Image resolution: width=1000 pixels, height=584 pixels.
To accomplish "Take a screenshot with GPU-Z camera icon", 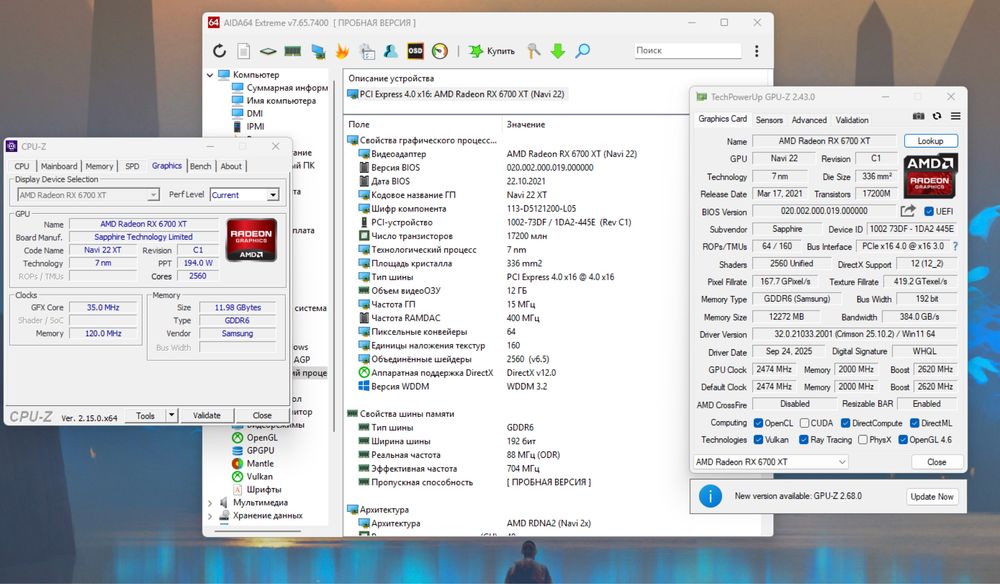I will point(918,116).
